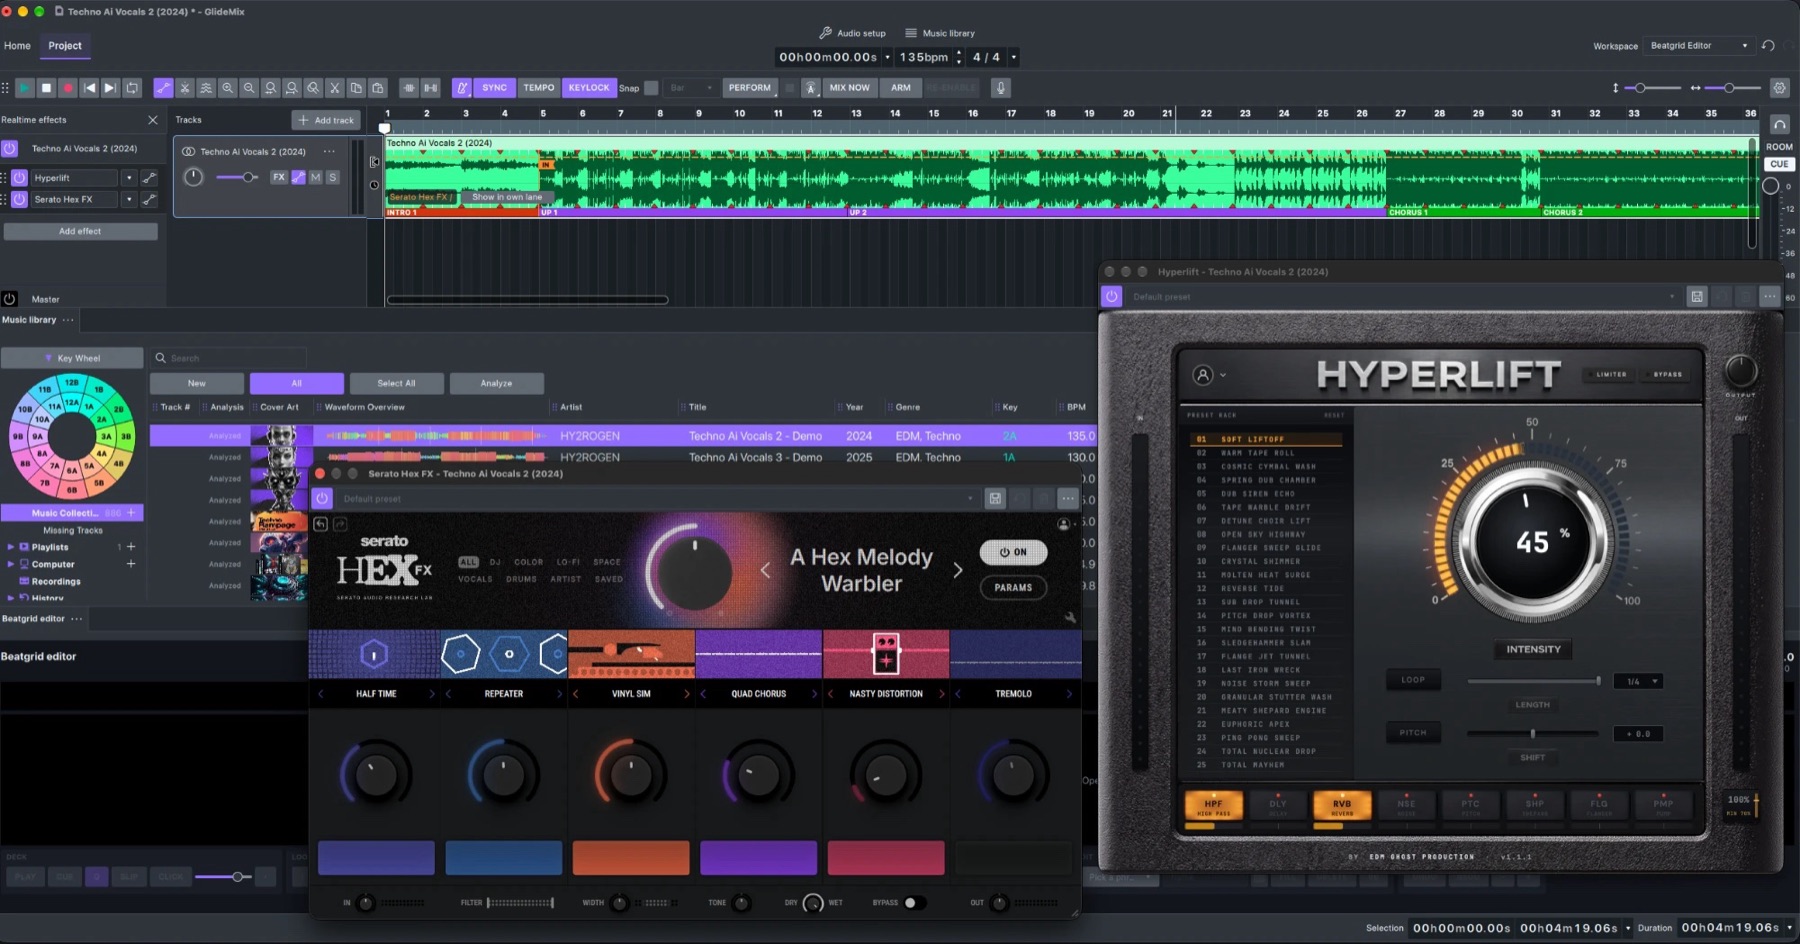
Task: Toggle the Serato Hex FX ON button
Action: click(x=1013, y=552)
